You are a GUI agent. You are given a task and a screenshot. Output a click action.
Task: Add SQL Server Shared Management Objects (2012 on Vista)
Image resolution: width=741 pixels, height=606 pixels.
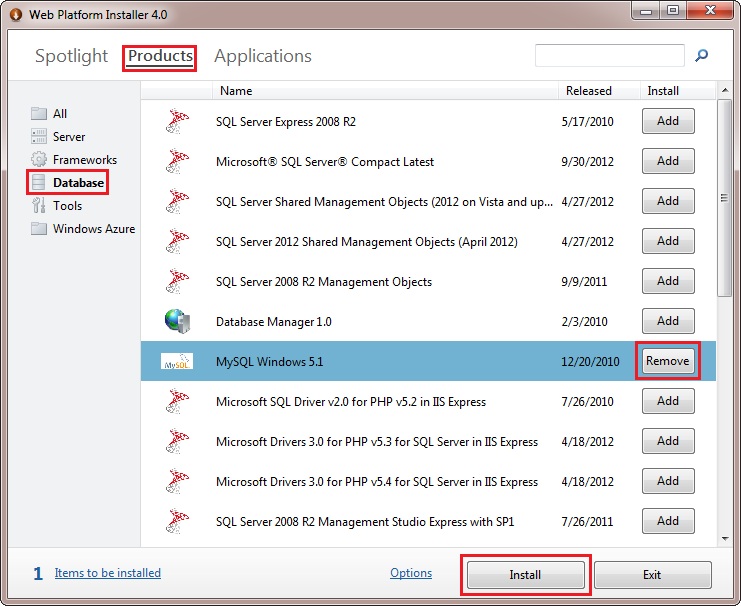[x=668, y=201]
